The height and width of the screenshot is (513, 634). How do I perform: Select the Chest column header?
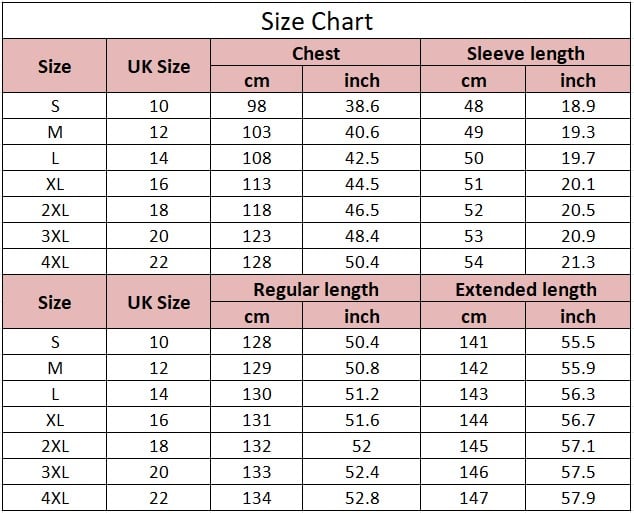[316, 54]
